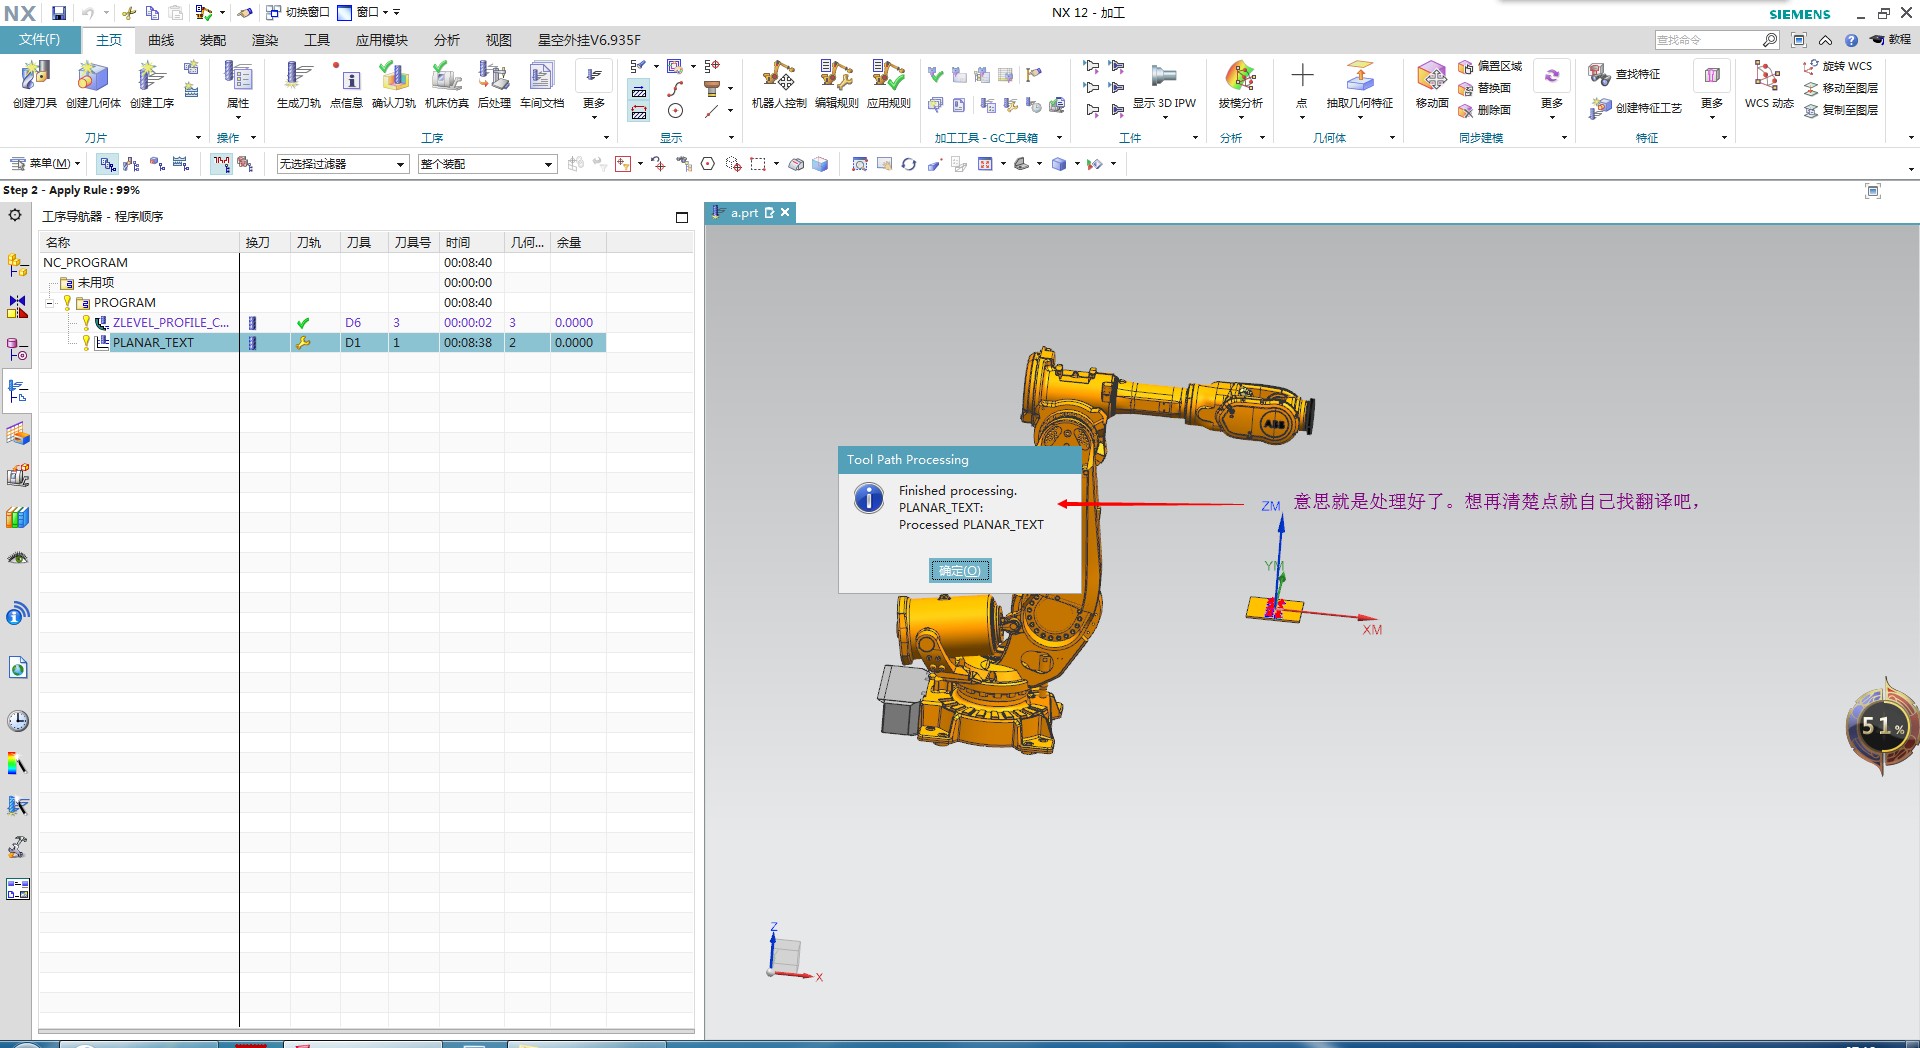The width and height of the screenshot is (1920, 1048).
Task: Collapse the PROGRAM tree node
Action: click(x=49, y=303)
